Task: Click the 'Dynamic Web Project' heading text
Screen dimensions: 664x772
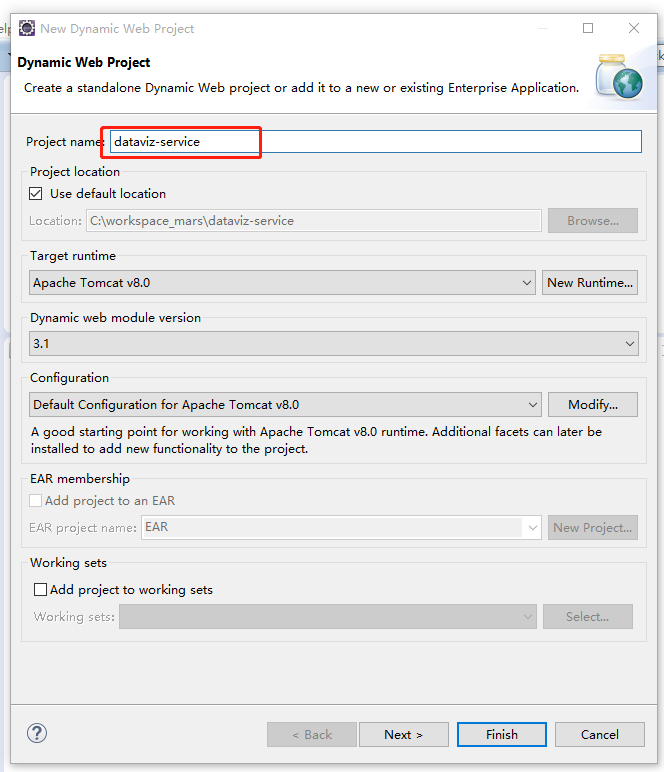Action: (x=84, y=63)
